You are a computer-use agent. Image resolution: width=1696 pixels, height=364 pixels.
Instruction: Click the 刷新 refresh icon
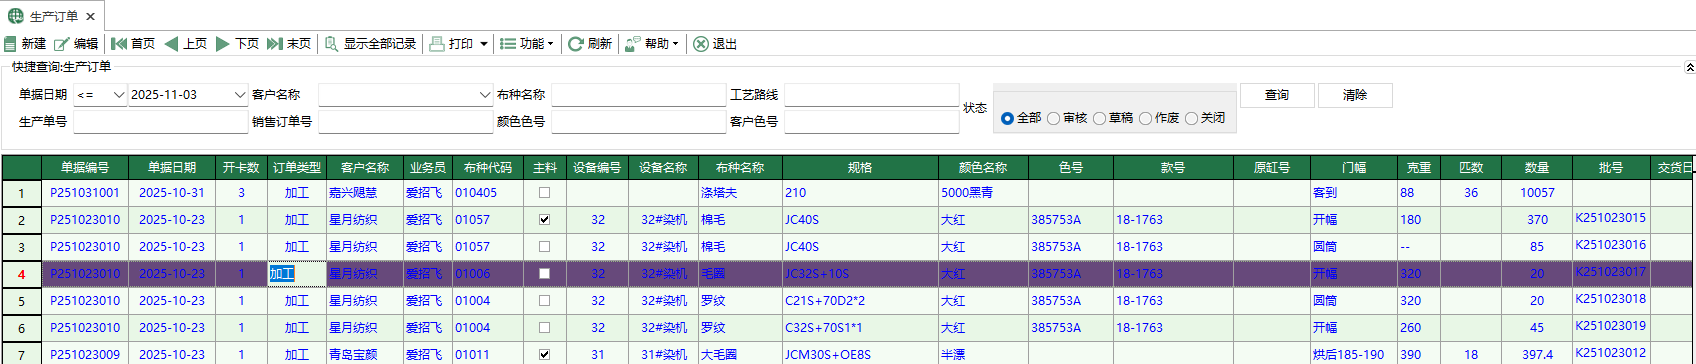tap(576, 44)
